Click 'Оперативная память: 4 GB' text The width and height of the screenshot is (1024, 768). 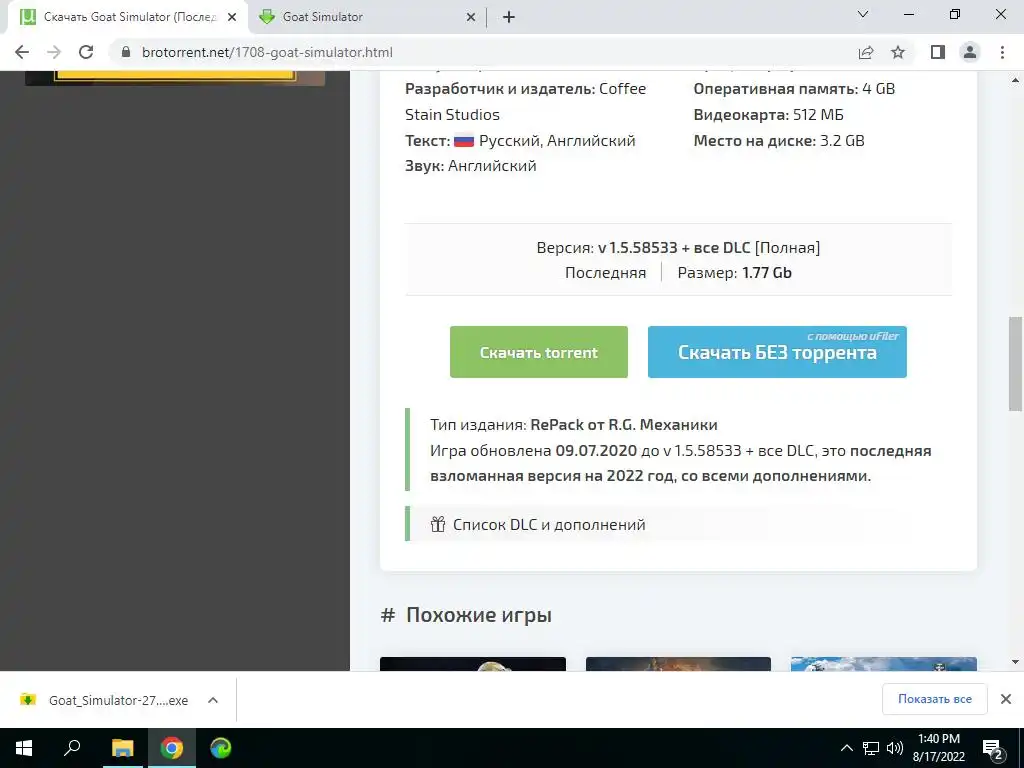tap(794, 89)
